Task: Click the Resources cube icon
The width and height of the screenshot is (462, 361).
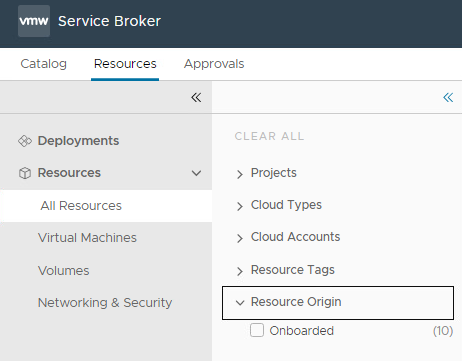Action: point(25,173)
